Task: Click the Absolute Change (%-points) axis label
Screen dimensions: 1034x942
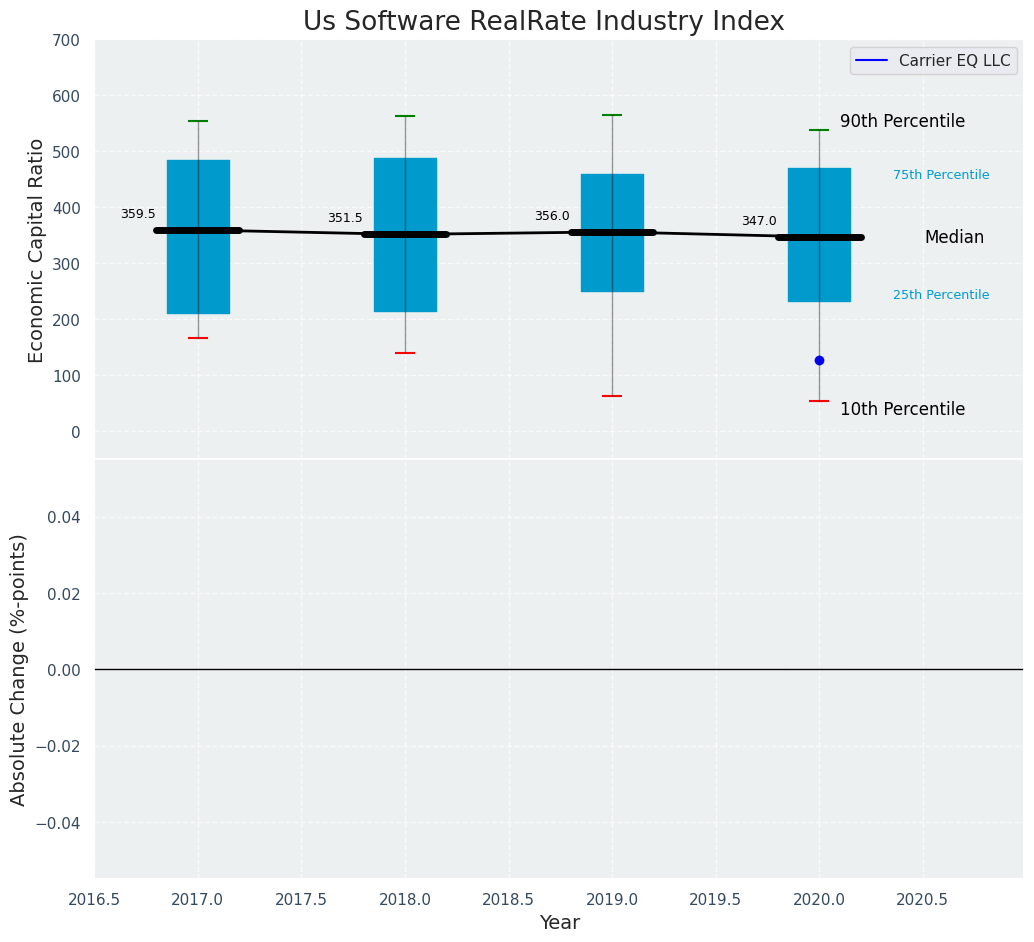Action: point(18,670)
